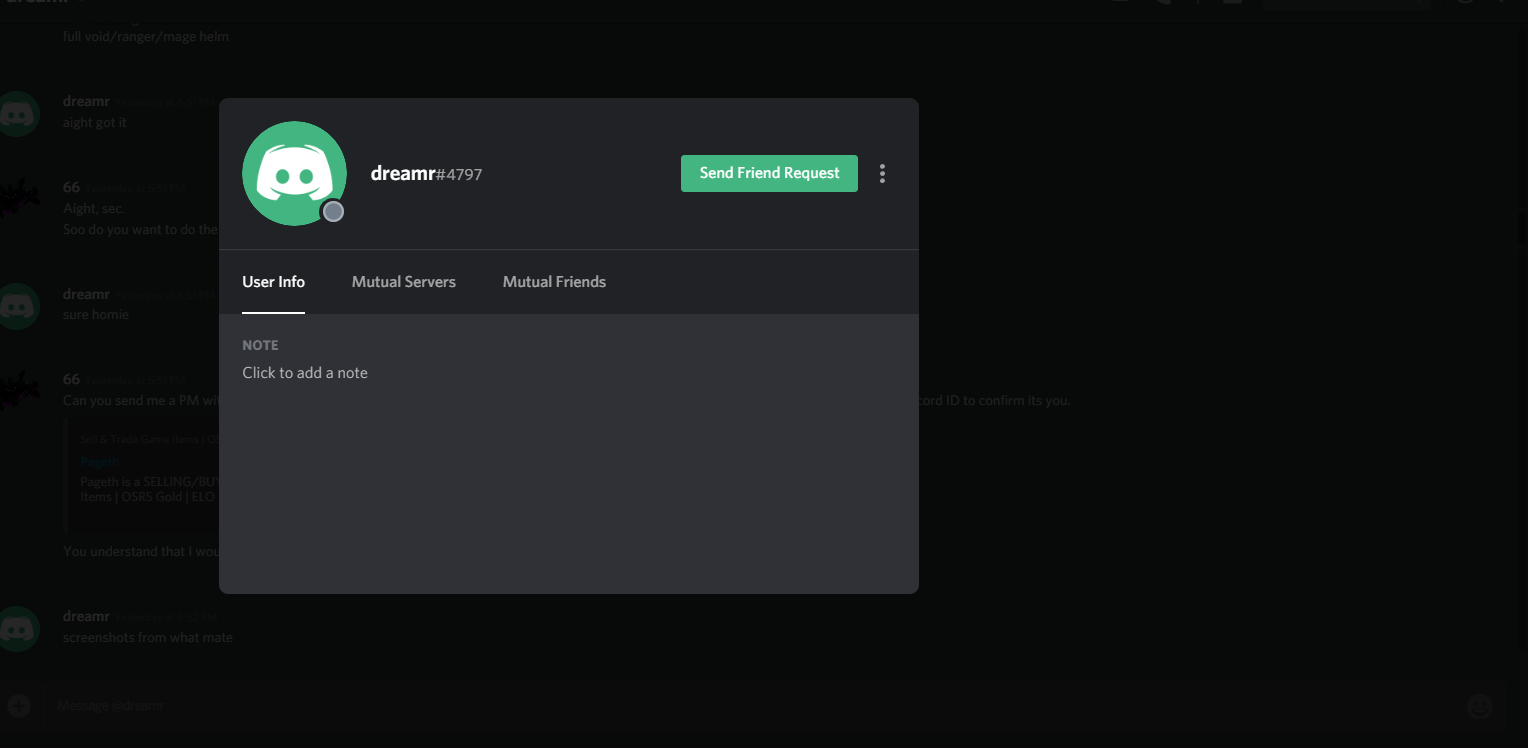Select the User Info tab

tap(273, 282)
